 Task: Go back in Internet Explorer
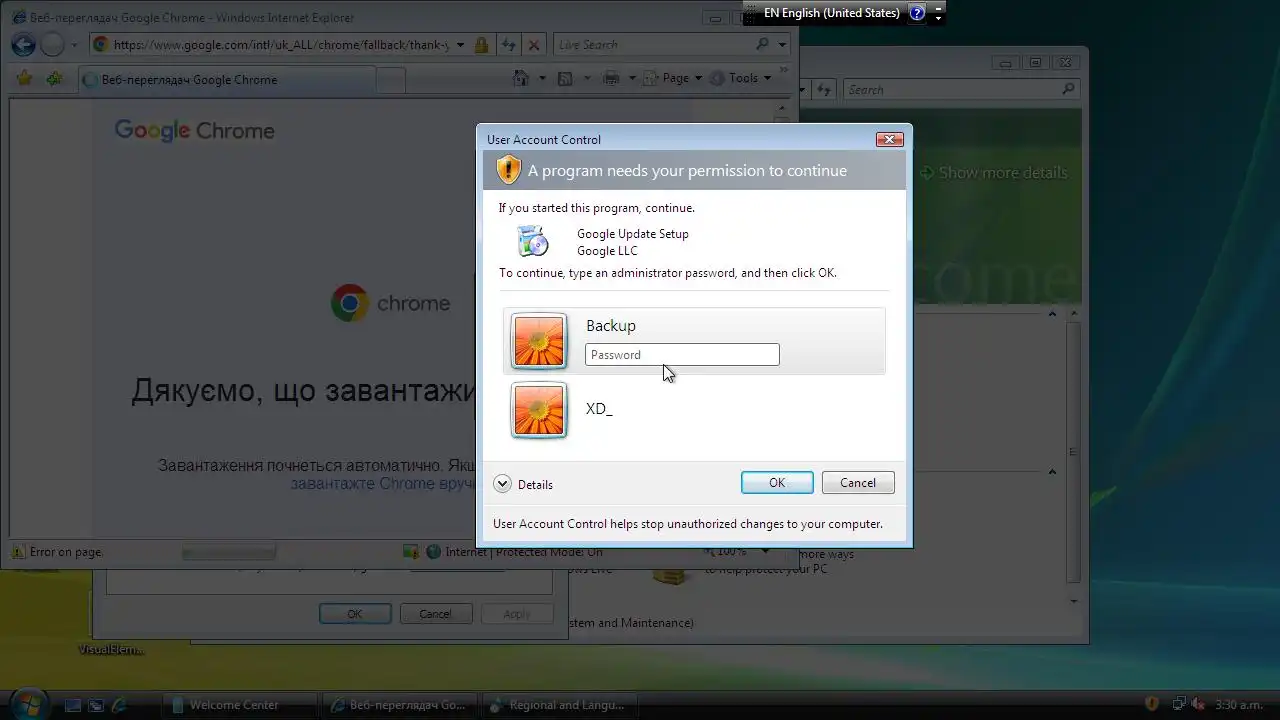click(24, 44)
